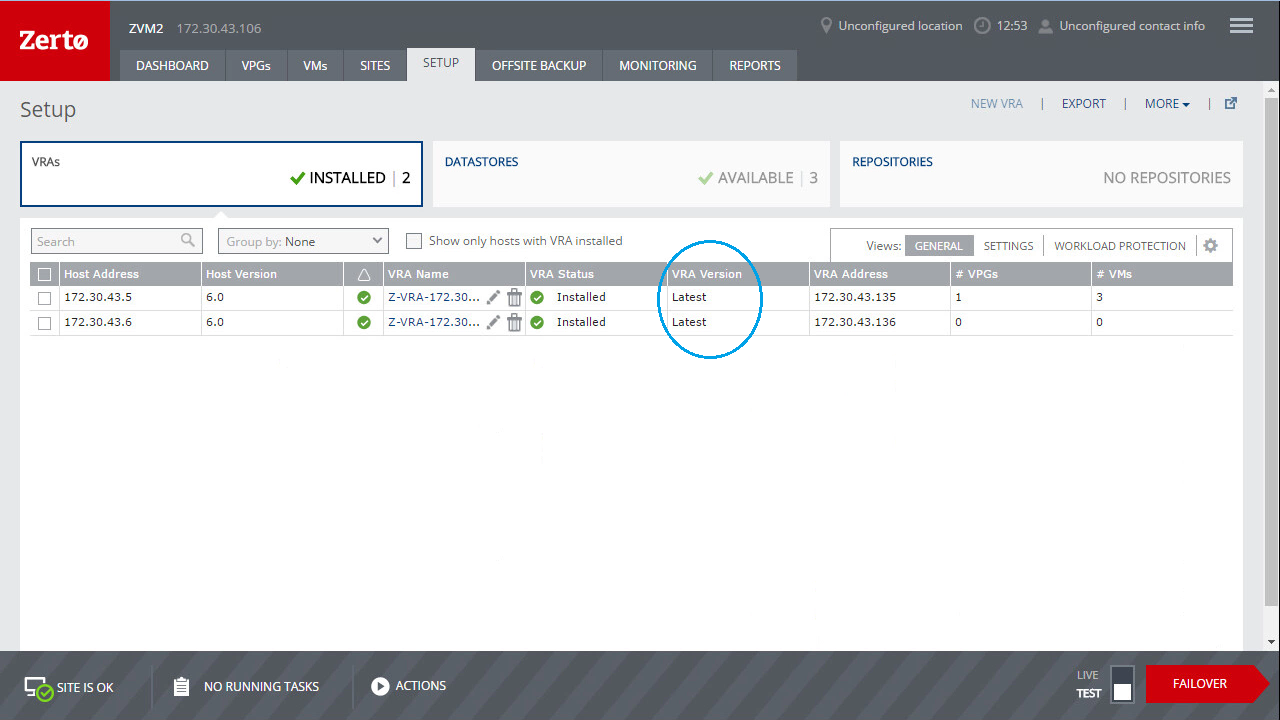
Task: Toggle the Live/Test failover switch
Action: (x=1122, y=684)
